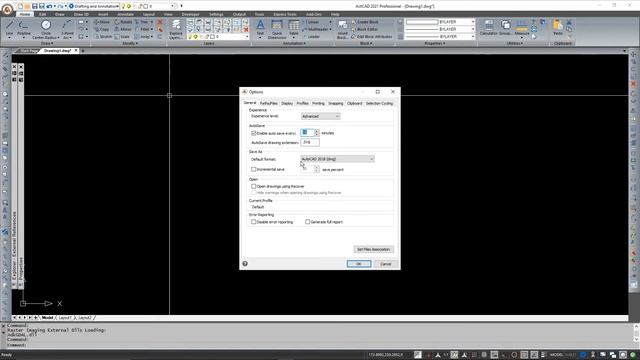Click the Insert Block icon
This screenshot has width=640, height=360.
(343, 29)
